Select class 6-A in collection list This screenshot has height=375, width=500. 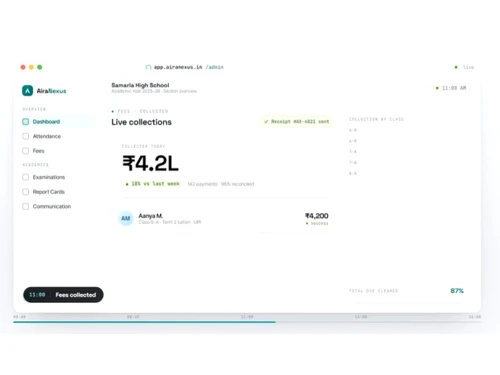click(x=353, y=130)
